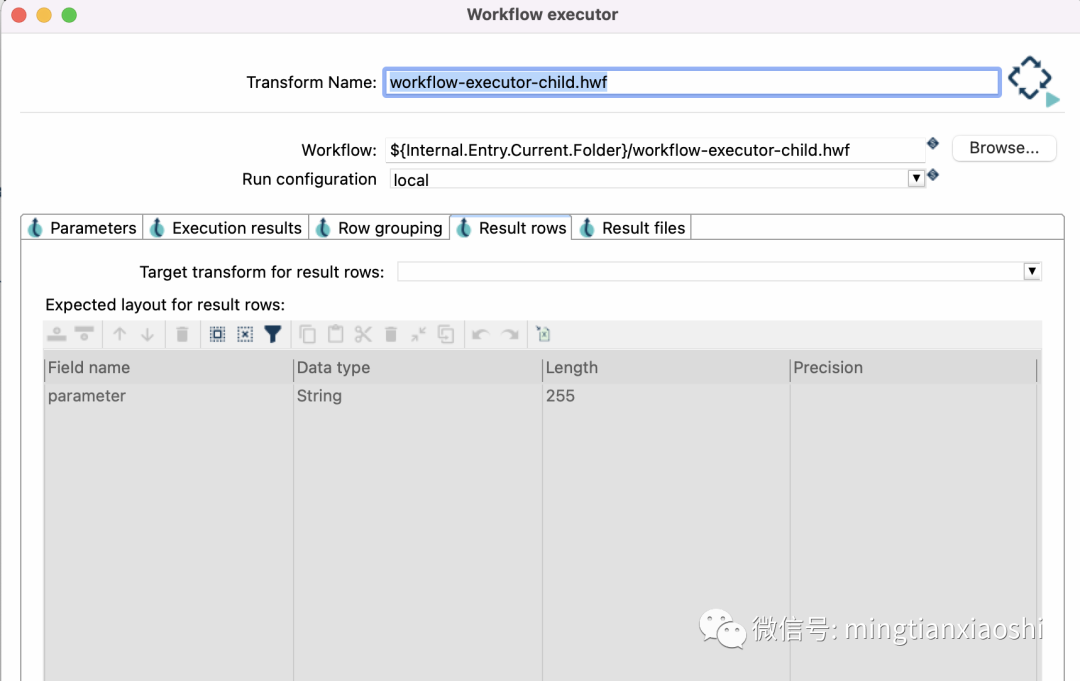The height and width of the screenshot is (681, 1080).
Task: Switch to the Result files tab
Action: (632, 228)
